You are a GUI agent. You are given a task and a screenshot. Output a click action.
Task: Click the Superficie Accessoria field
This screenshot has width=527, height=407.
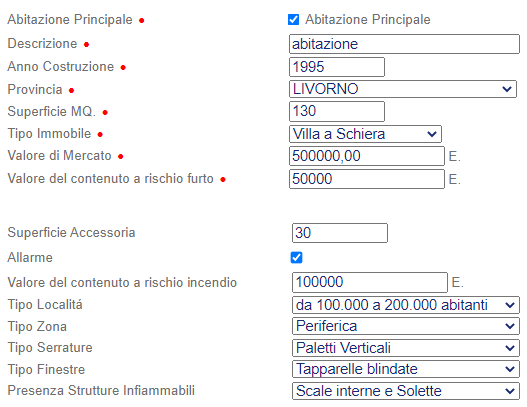coord(340,233)
